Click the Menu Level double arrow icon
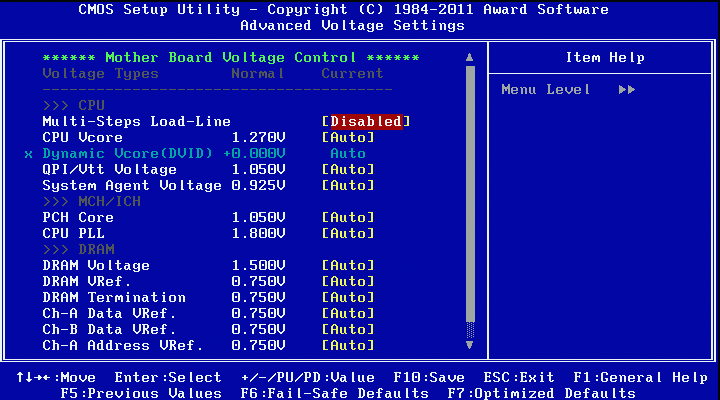The height and width of the screenshot is (400, 720). pos(627,90)
